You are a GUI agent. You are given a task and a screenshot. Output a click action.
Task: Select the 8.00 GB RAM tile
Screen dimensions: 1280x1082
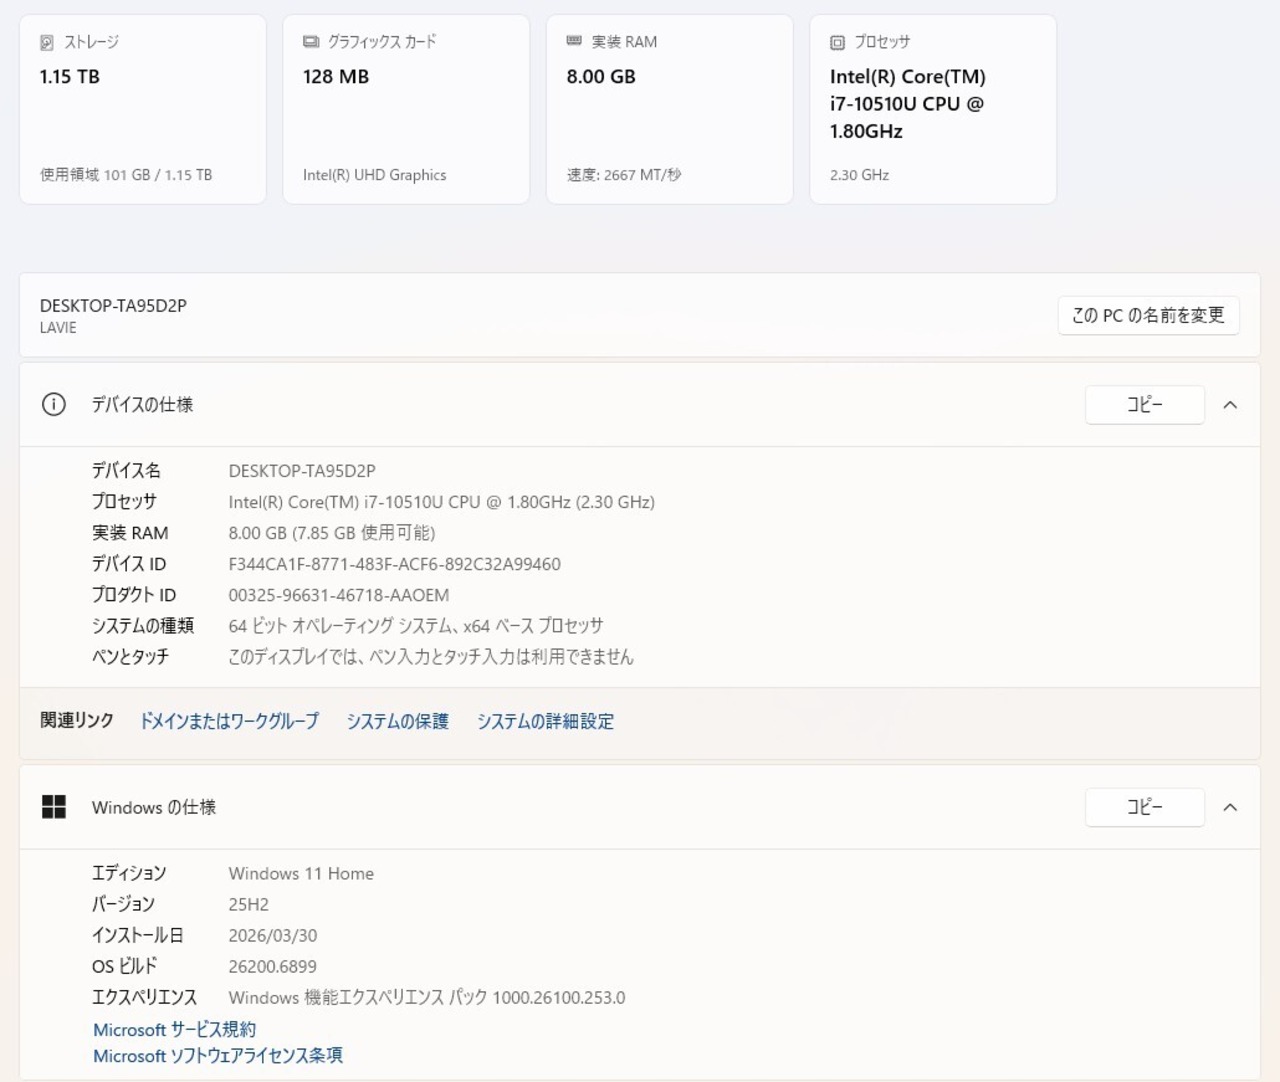tap(669, 110)
